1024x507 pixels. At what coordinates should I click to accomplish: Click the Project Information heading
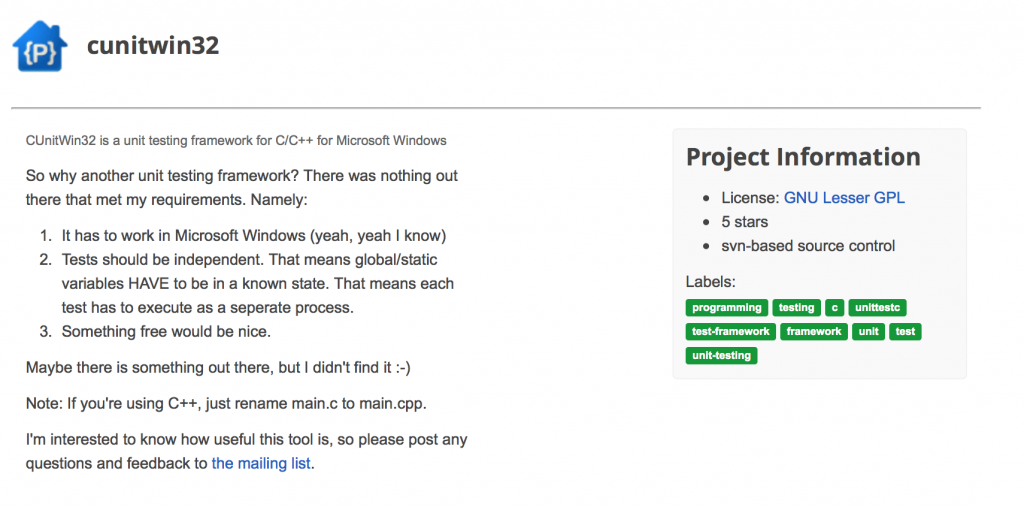click(x=803, y=157)
